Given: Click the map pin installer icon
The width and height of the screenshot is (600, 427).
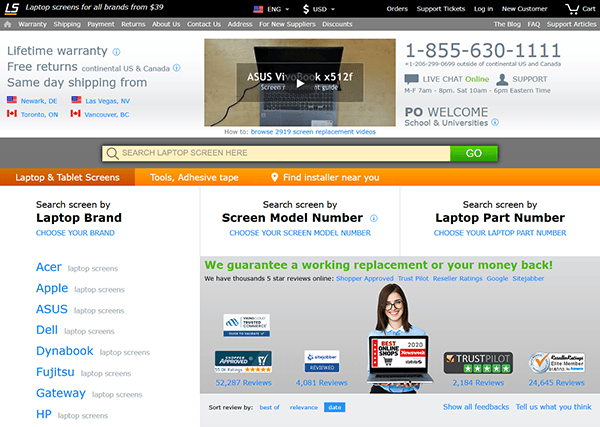Looking at the screenshot, I should [x=274, y=177].
